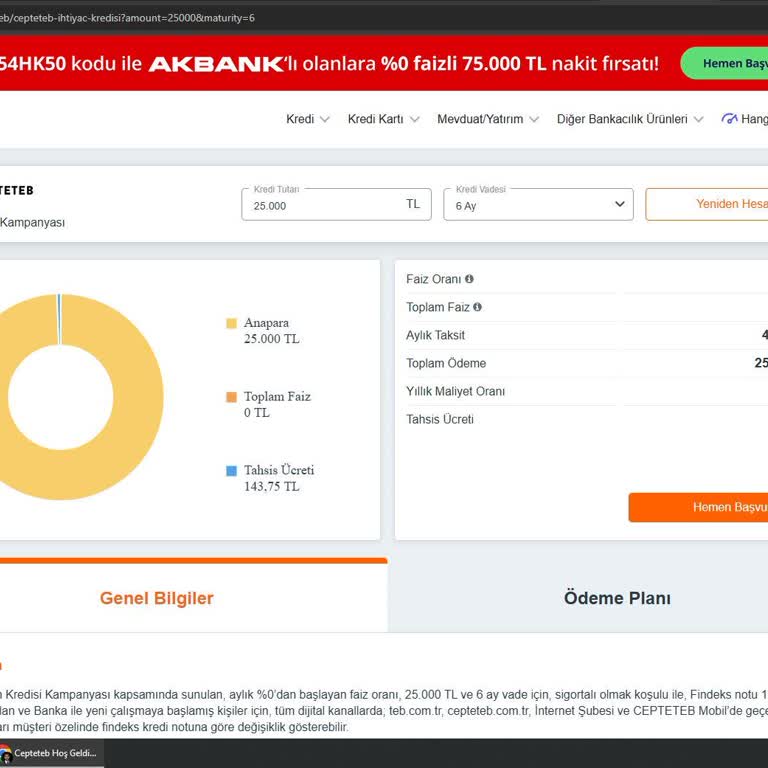The image size is (768, 768).
Task: Open the Kredi Kartı dropdown menu
Action: click(384, 119)
